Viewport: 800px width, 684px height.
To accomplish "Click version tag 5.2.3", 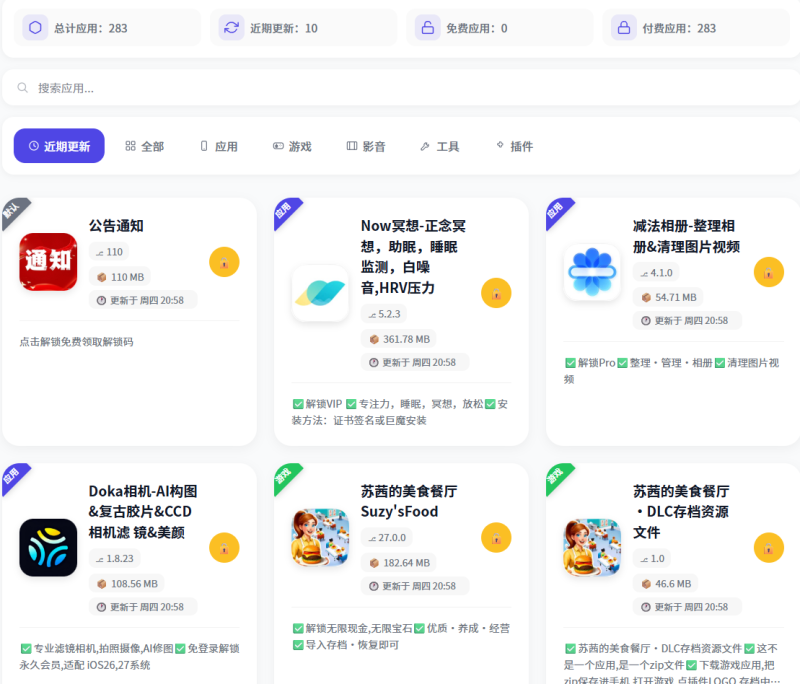I will [384, 314].
